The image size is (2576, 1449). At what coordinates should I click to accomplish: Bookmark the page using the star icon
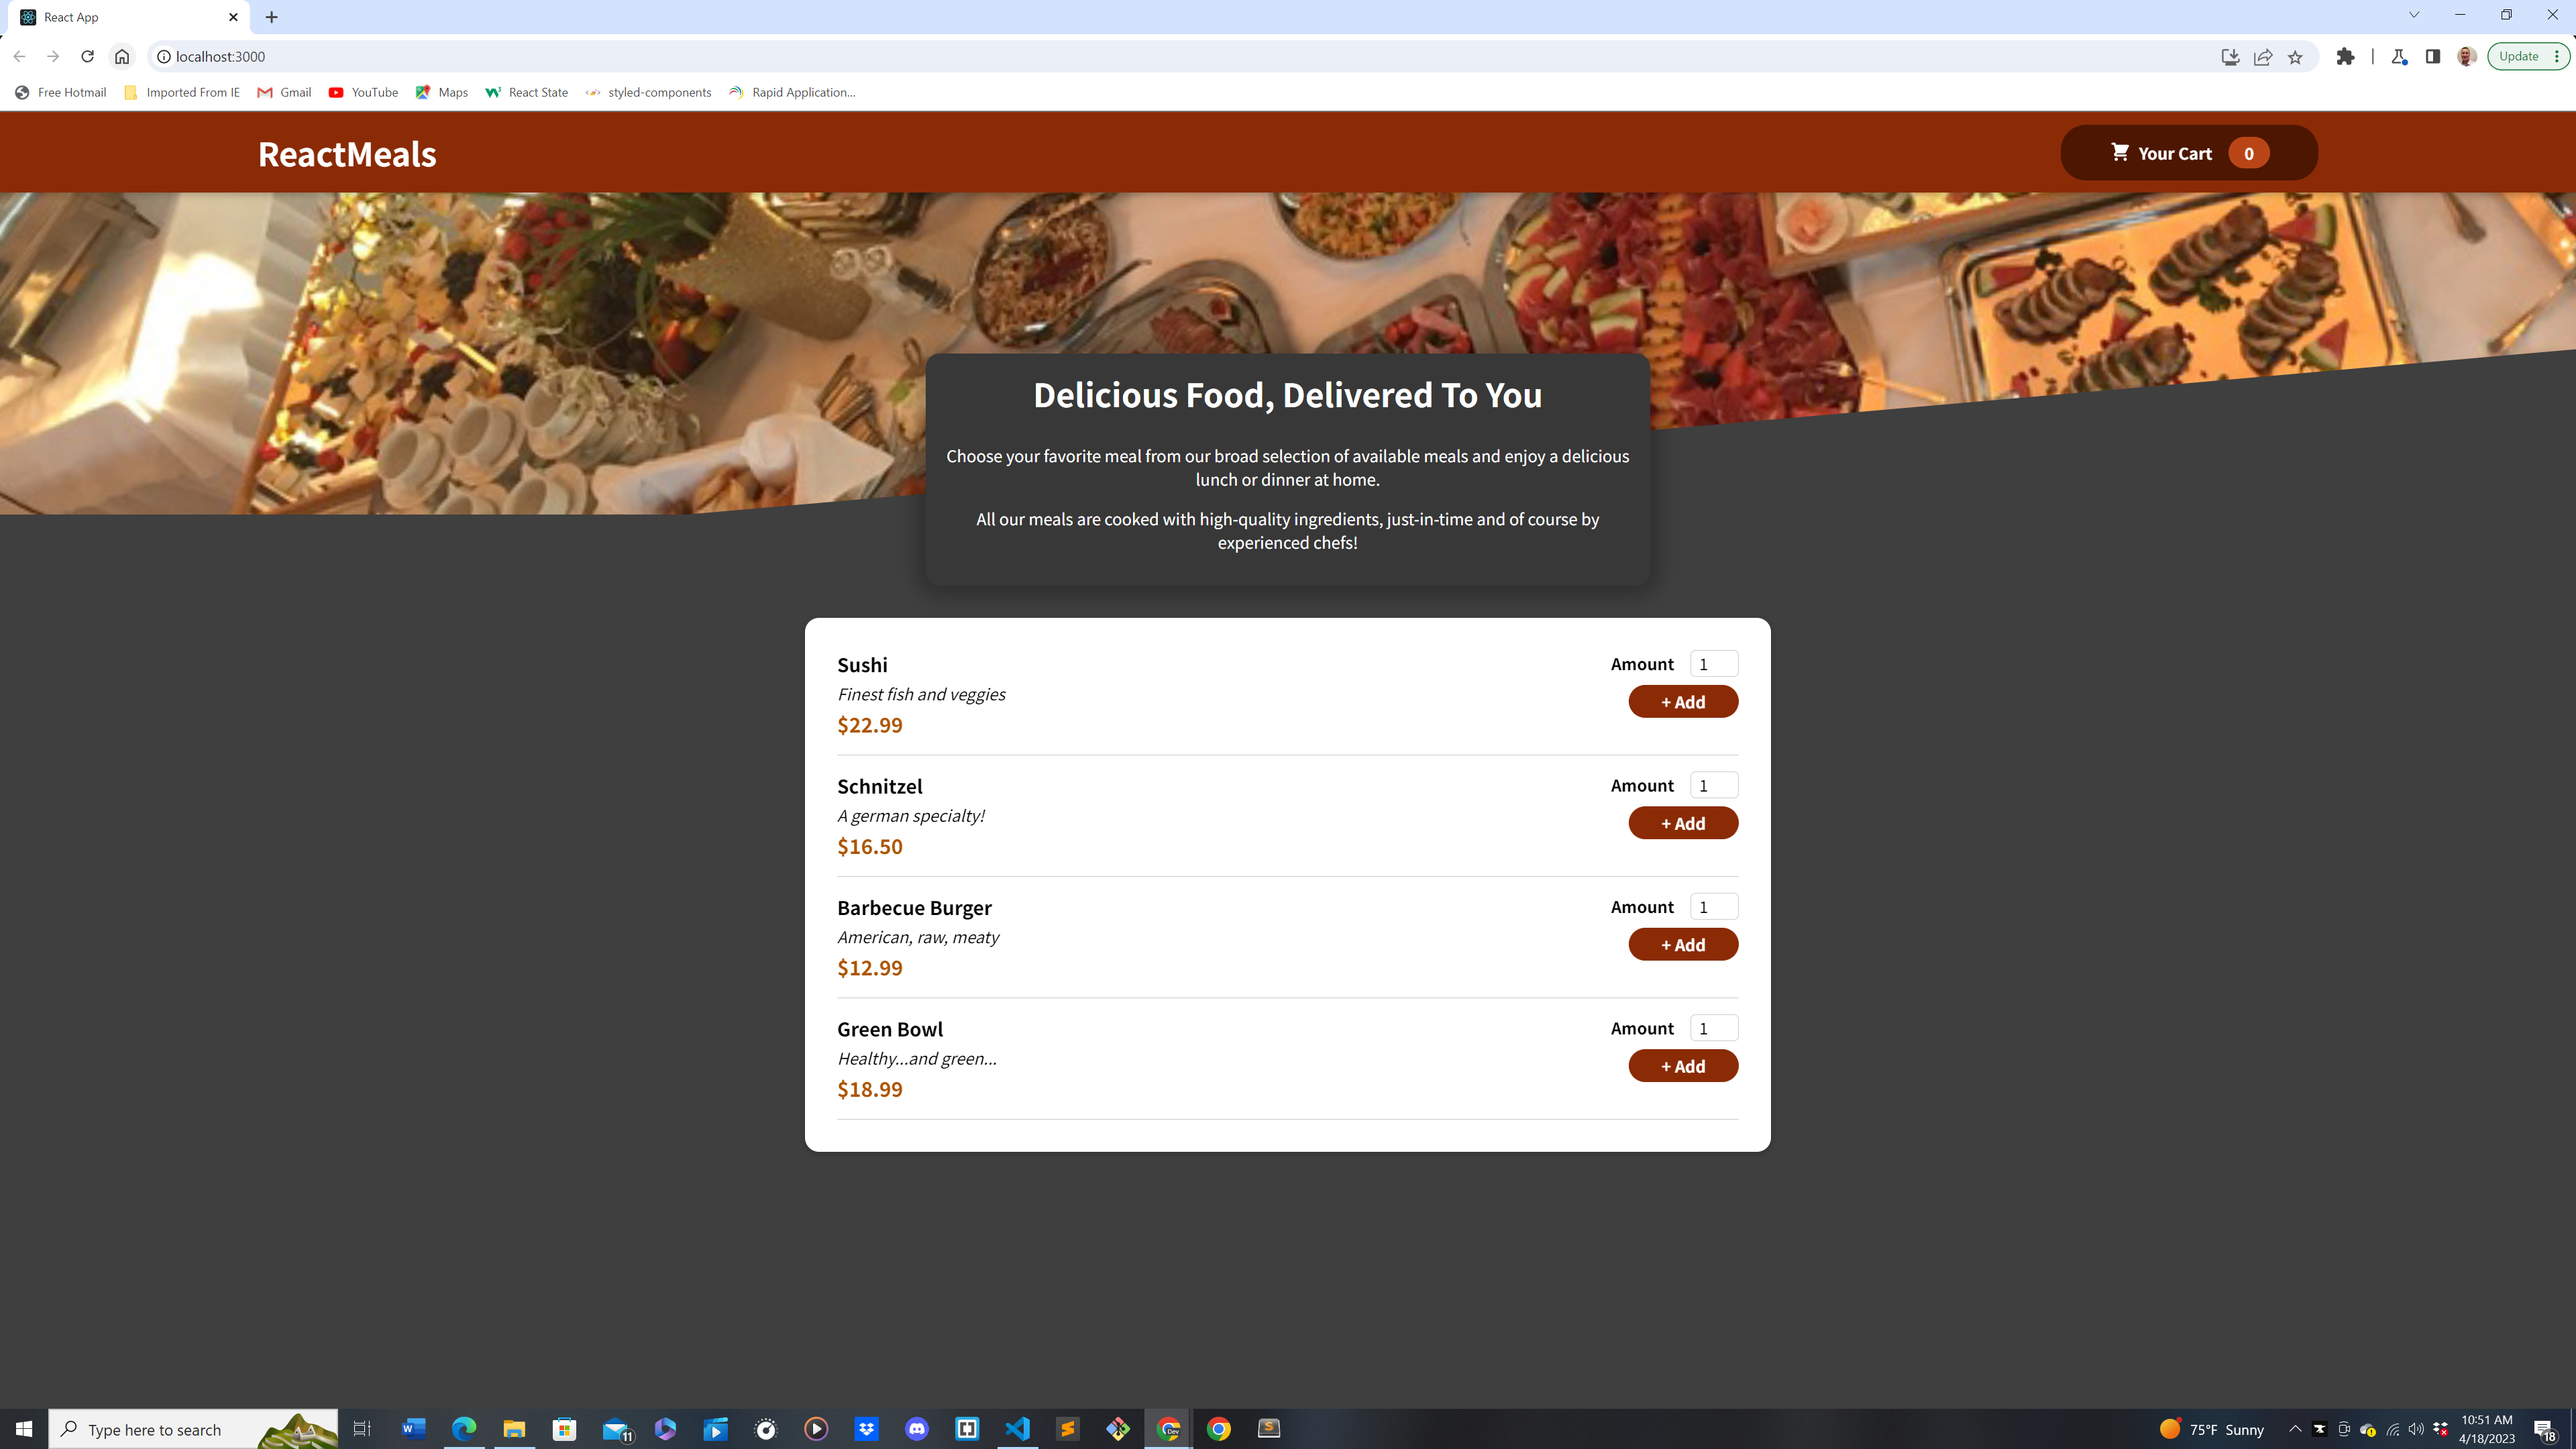pos(2295,56)
